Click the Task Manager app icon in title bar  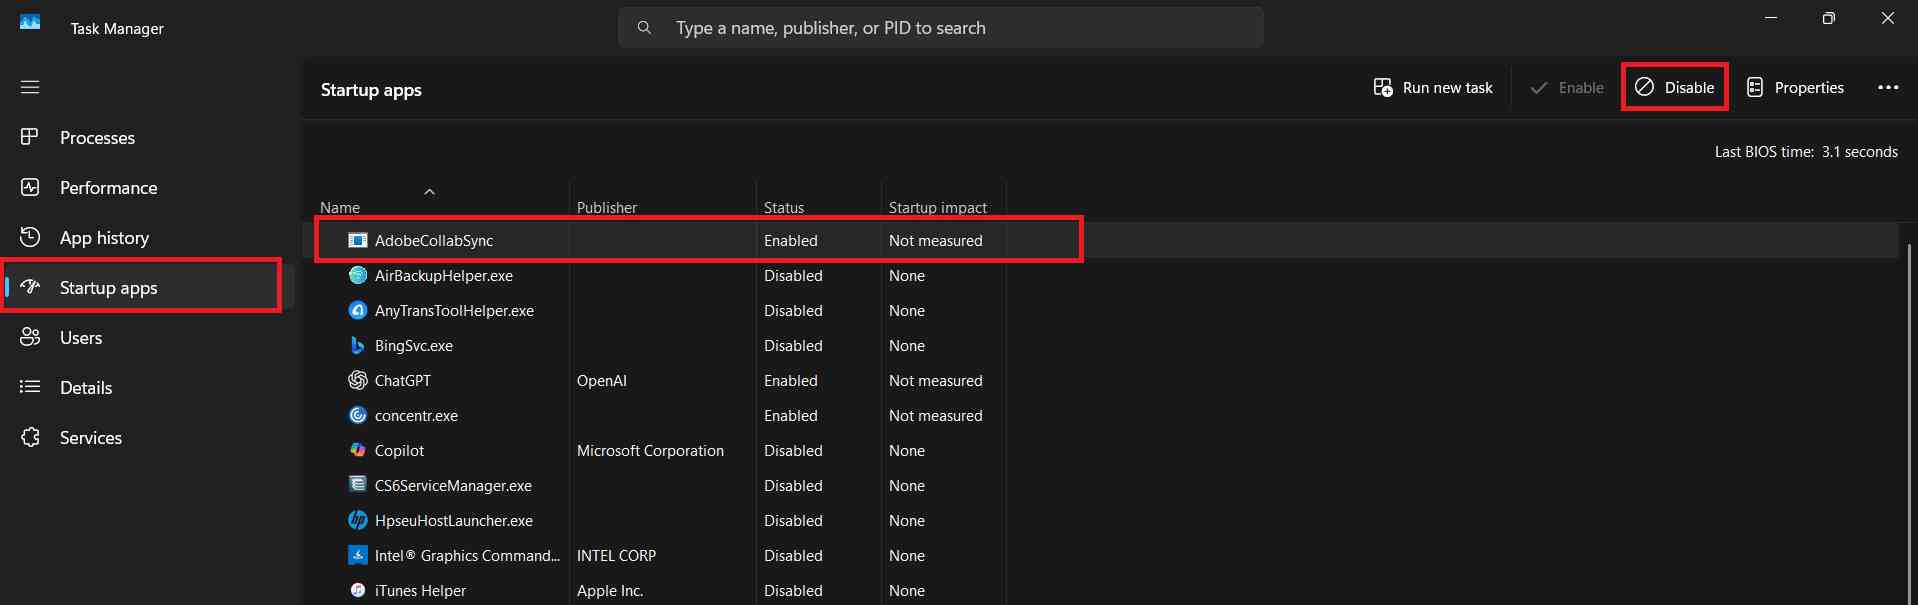click(x=30, y=22)
